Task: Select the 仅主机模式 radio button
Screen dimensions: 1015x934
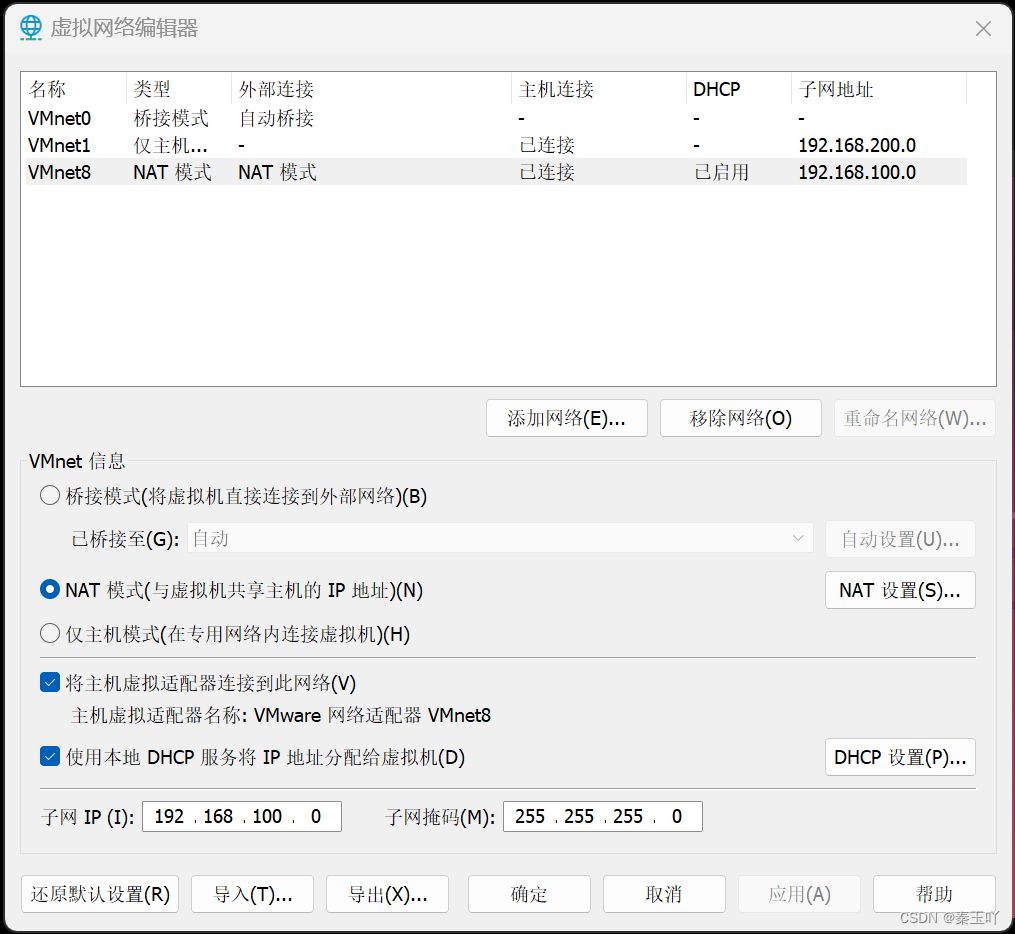Action: (50, 634)
